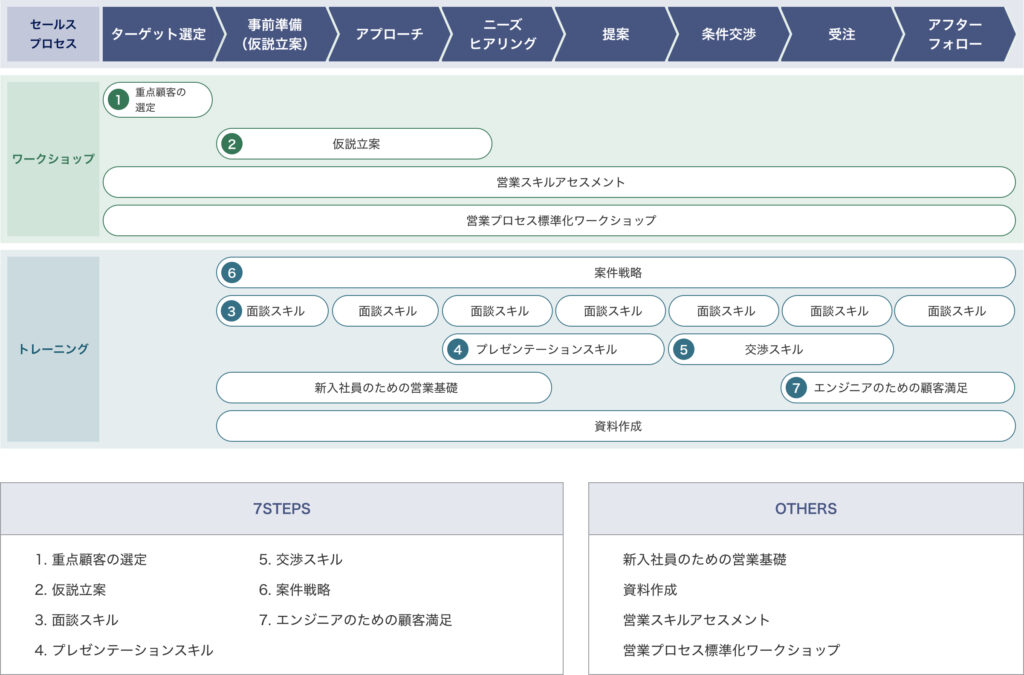Open the 新入社員のための営業基礎 training pill
This screenshot has width=1024, height=675.
(384, 388)
